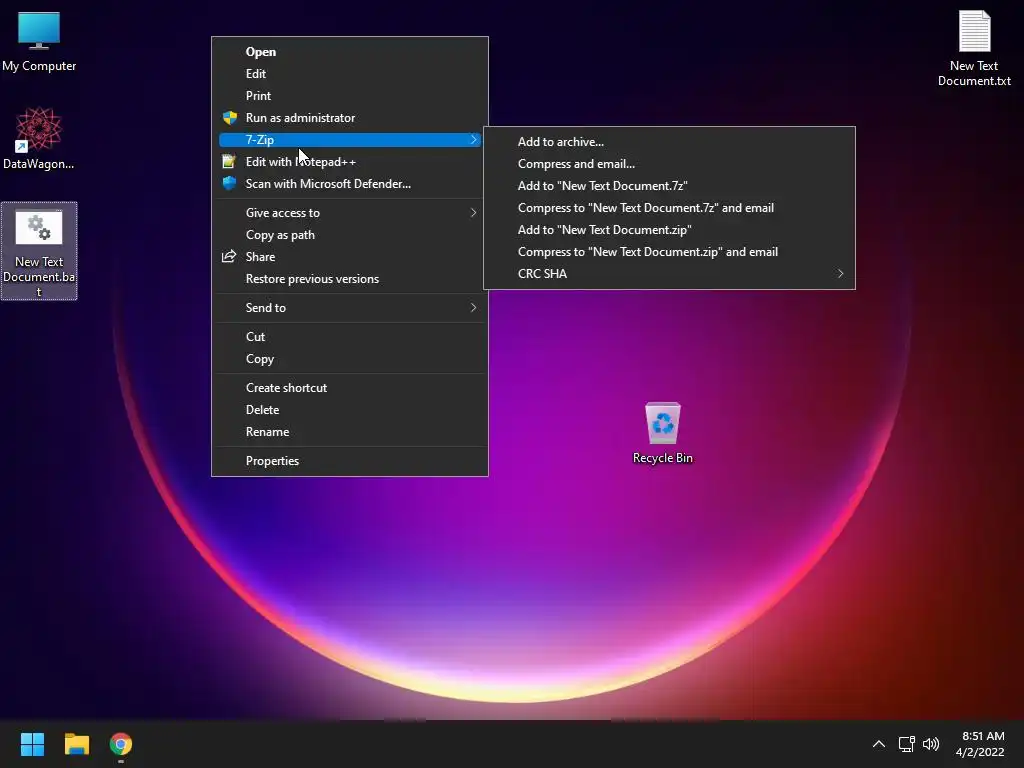Choose Share in the context menu
This screenshot has width=1024, height=768.
(x=349, y=257)
